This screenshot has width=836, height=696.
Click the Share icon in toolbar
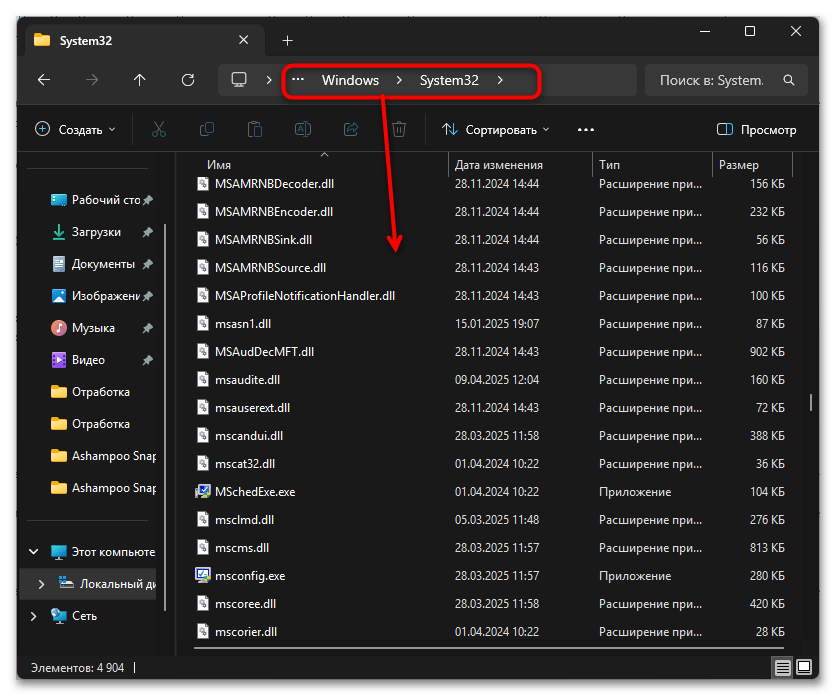pos(351,129)
